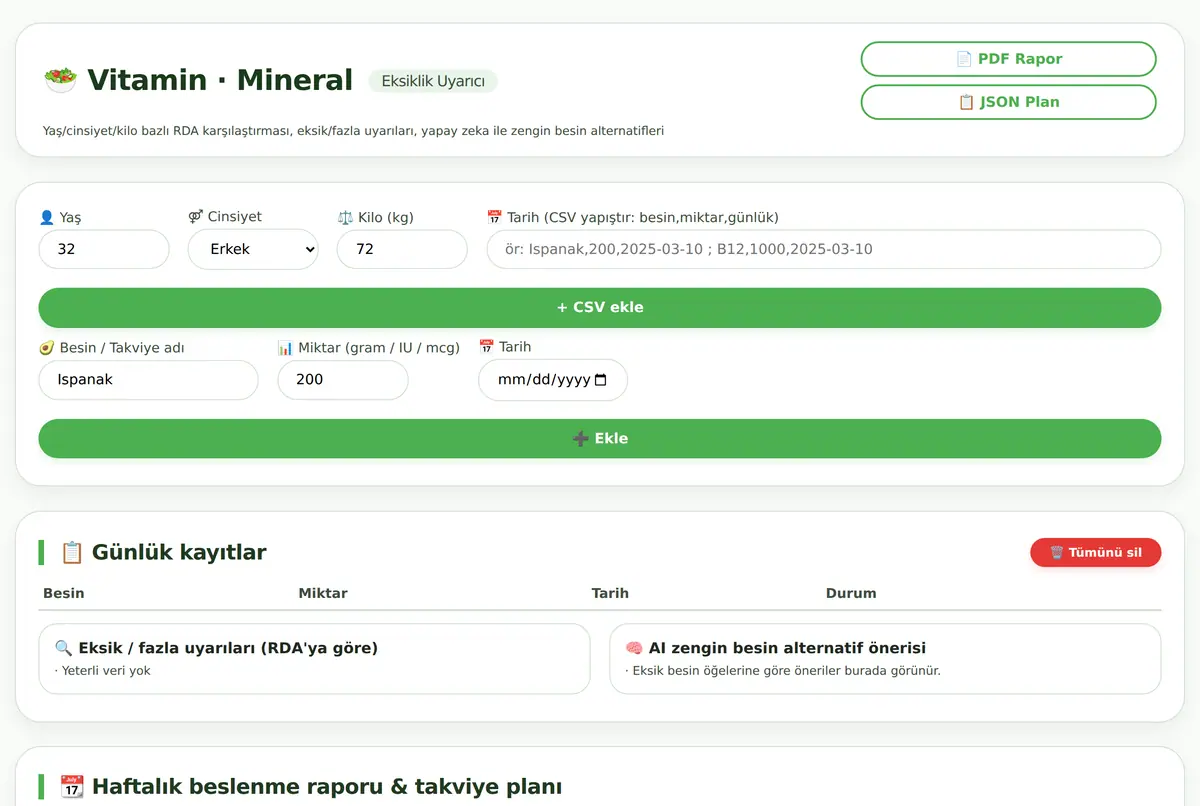
Task: Click the Tarih column header in records table
Action: click(x=610, y=593)
